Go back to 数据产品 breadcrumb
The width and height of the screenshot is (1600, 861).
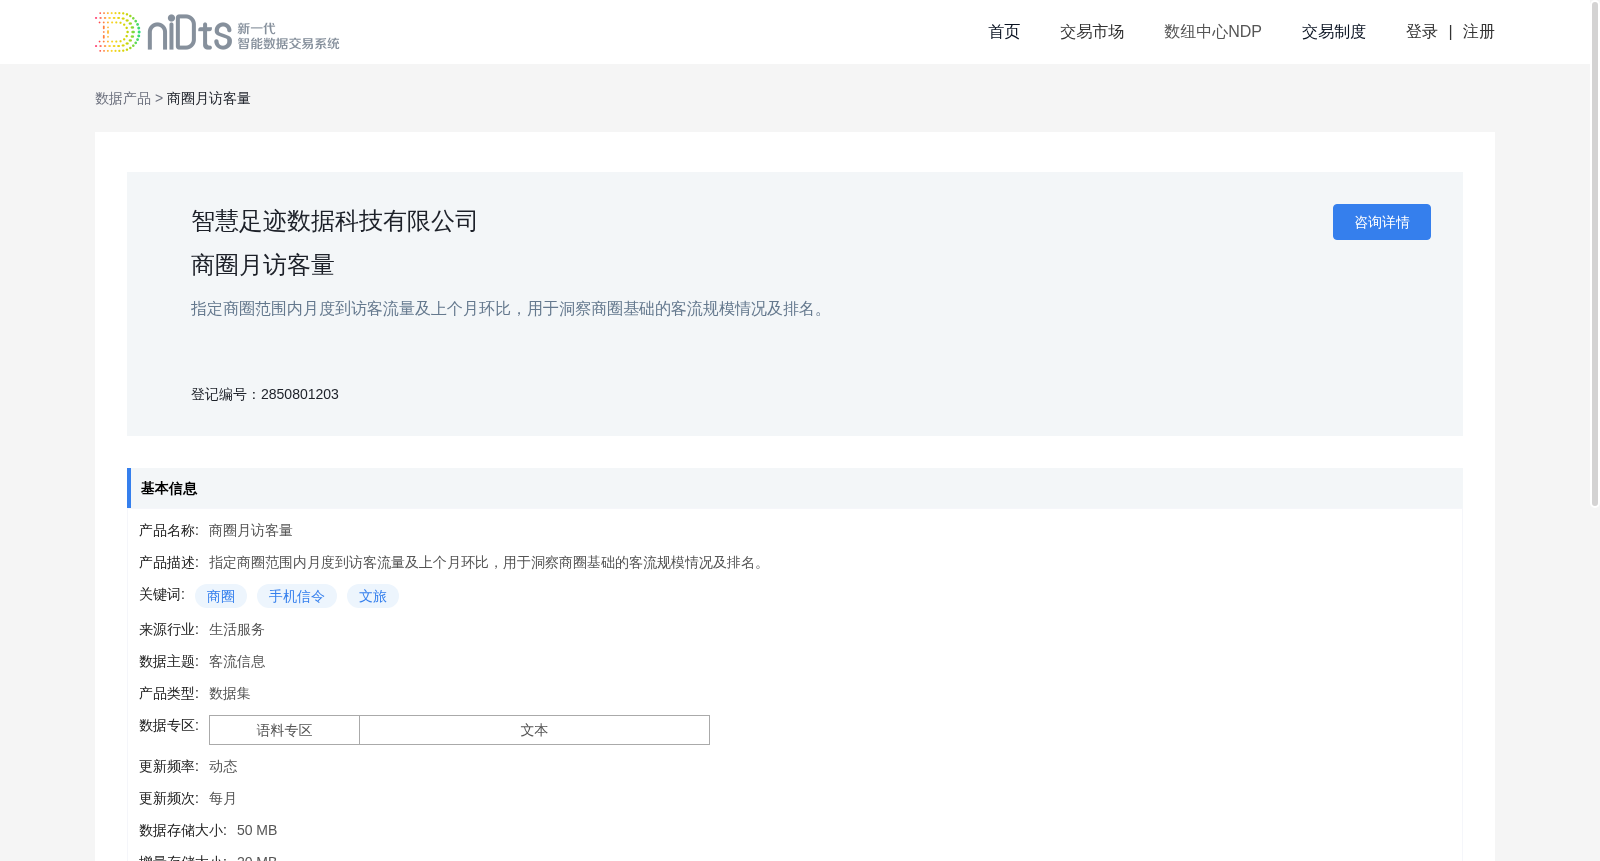(123, 98)
